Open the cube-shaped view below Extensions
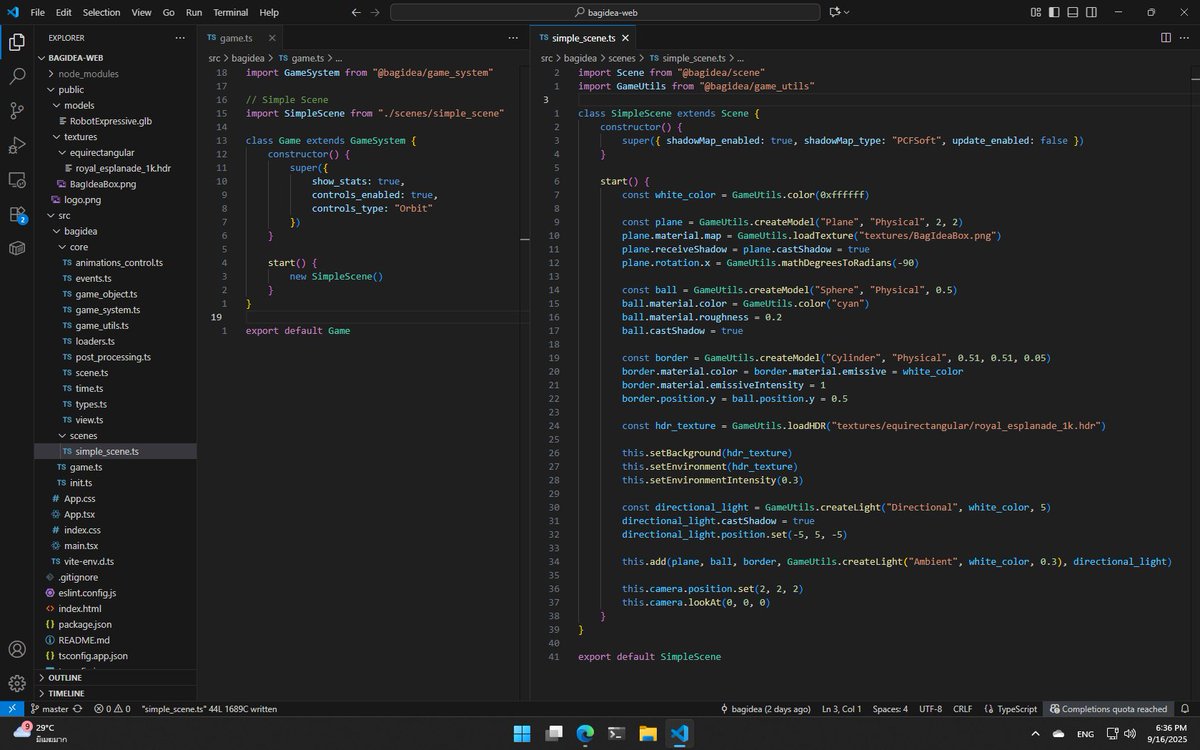This screenshot has height=750, width=1200. tap(17, 248)
